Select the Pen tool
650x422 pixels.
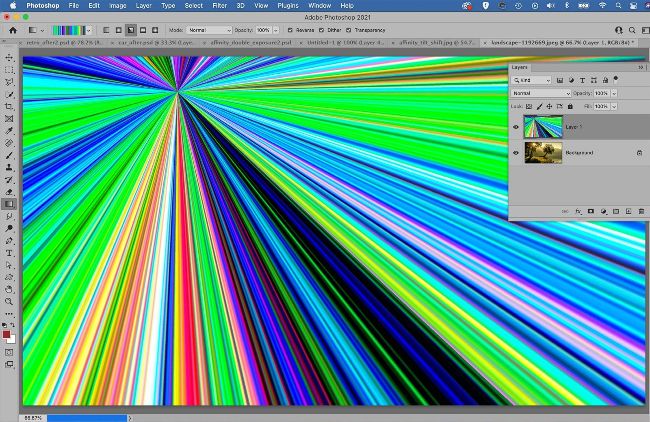point(9,240)
